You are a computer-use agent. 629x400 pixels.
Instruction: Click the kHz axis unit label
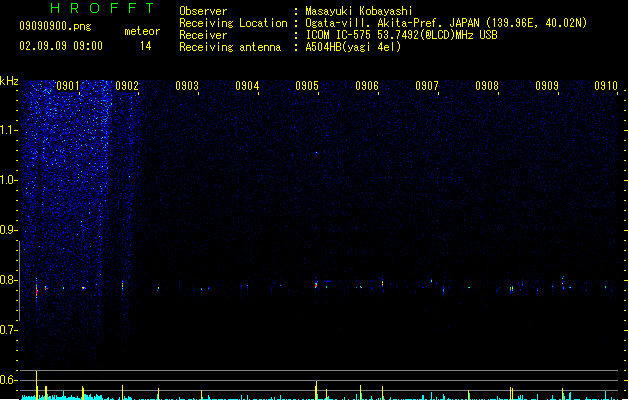click(x=9, y=81)
